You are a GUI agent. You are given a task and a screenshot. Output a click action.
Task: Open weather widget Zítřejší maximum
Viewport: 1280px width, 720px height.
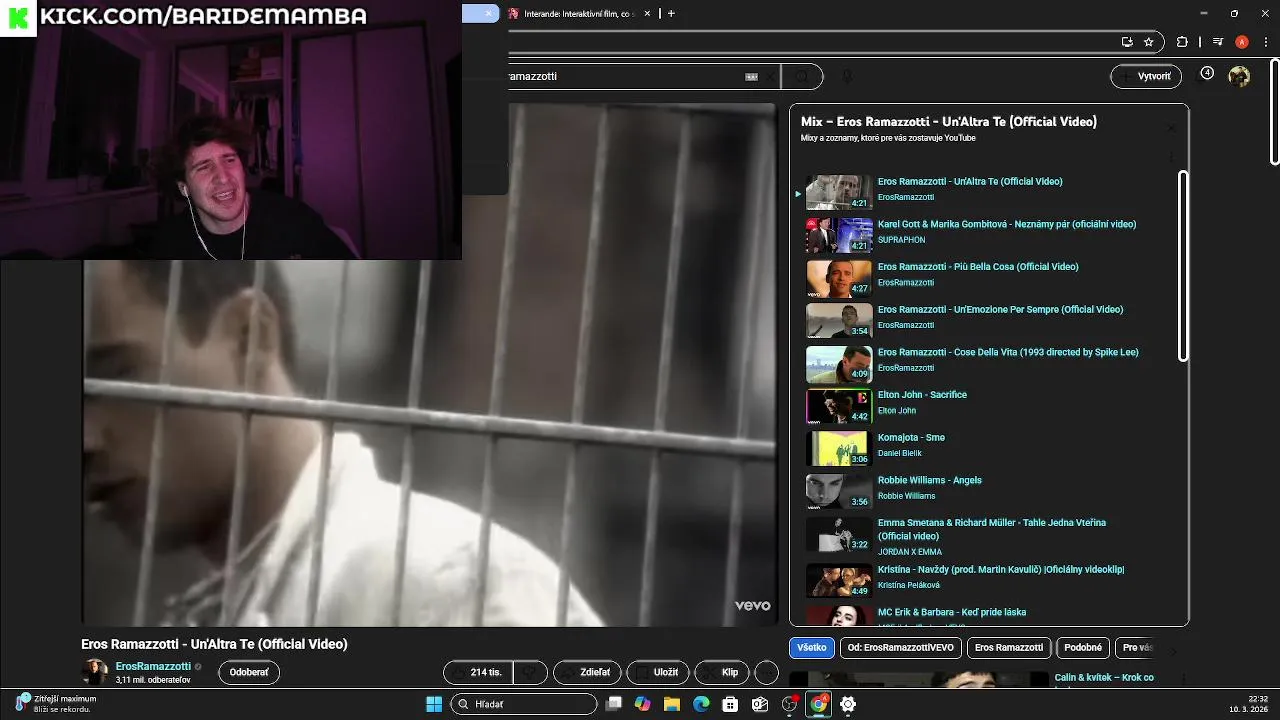coord(56,704)
